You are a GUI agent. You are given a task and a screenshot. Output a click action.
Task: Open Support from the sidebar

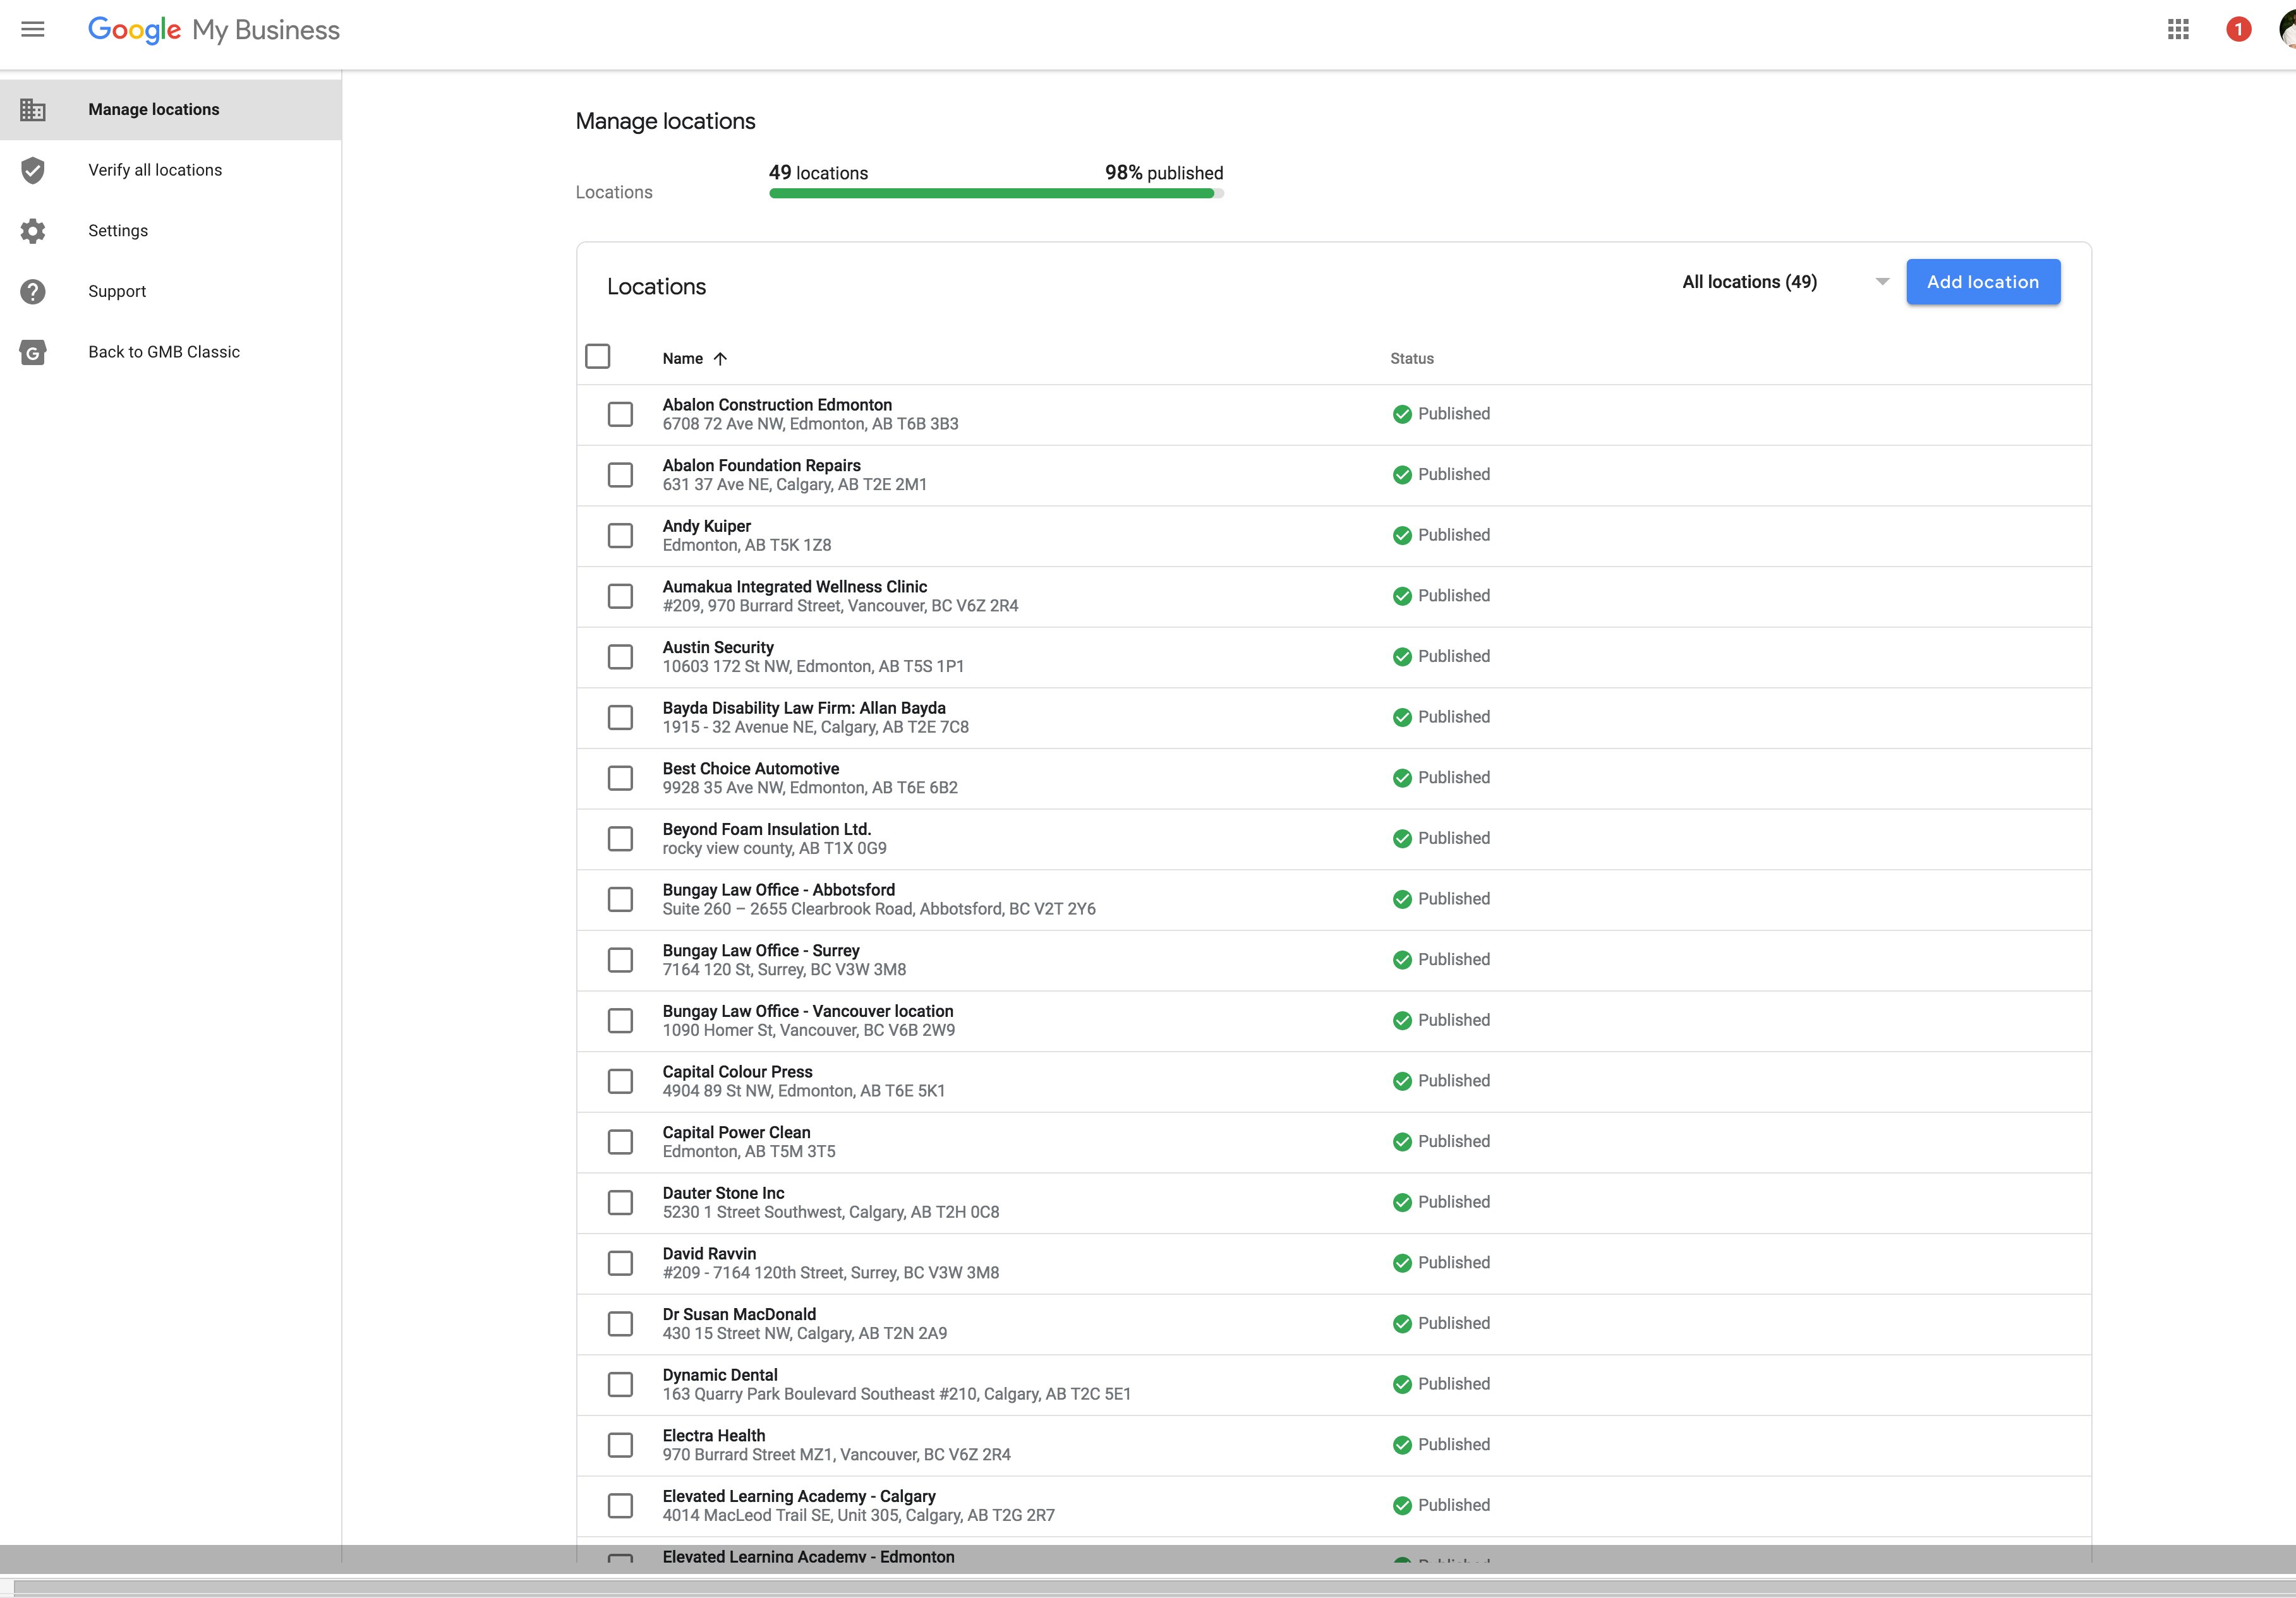(171, 291)
